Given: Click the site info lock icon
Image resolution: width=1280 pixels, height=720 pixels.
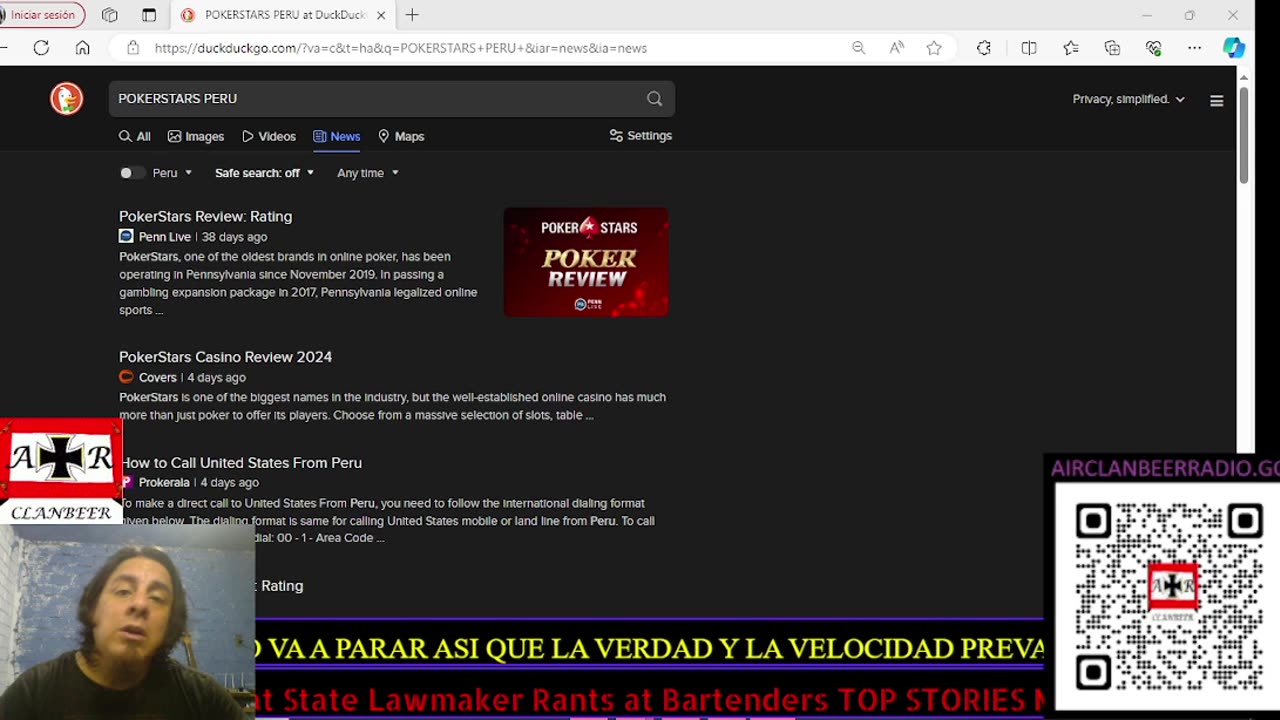Looking at the screenshot, I should (132, 47).
